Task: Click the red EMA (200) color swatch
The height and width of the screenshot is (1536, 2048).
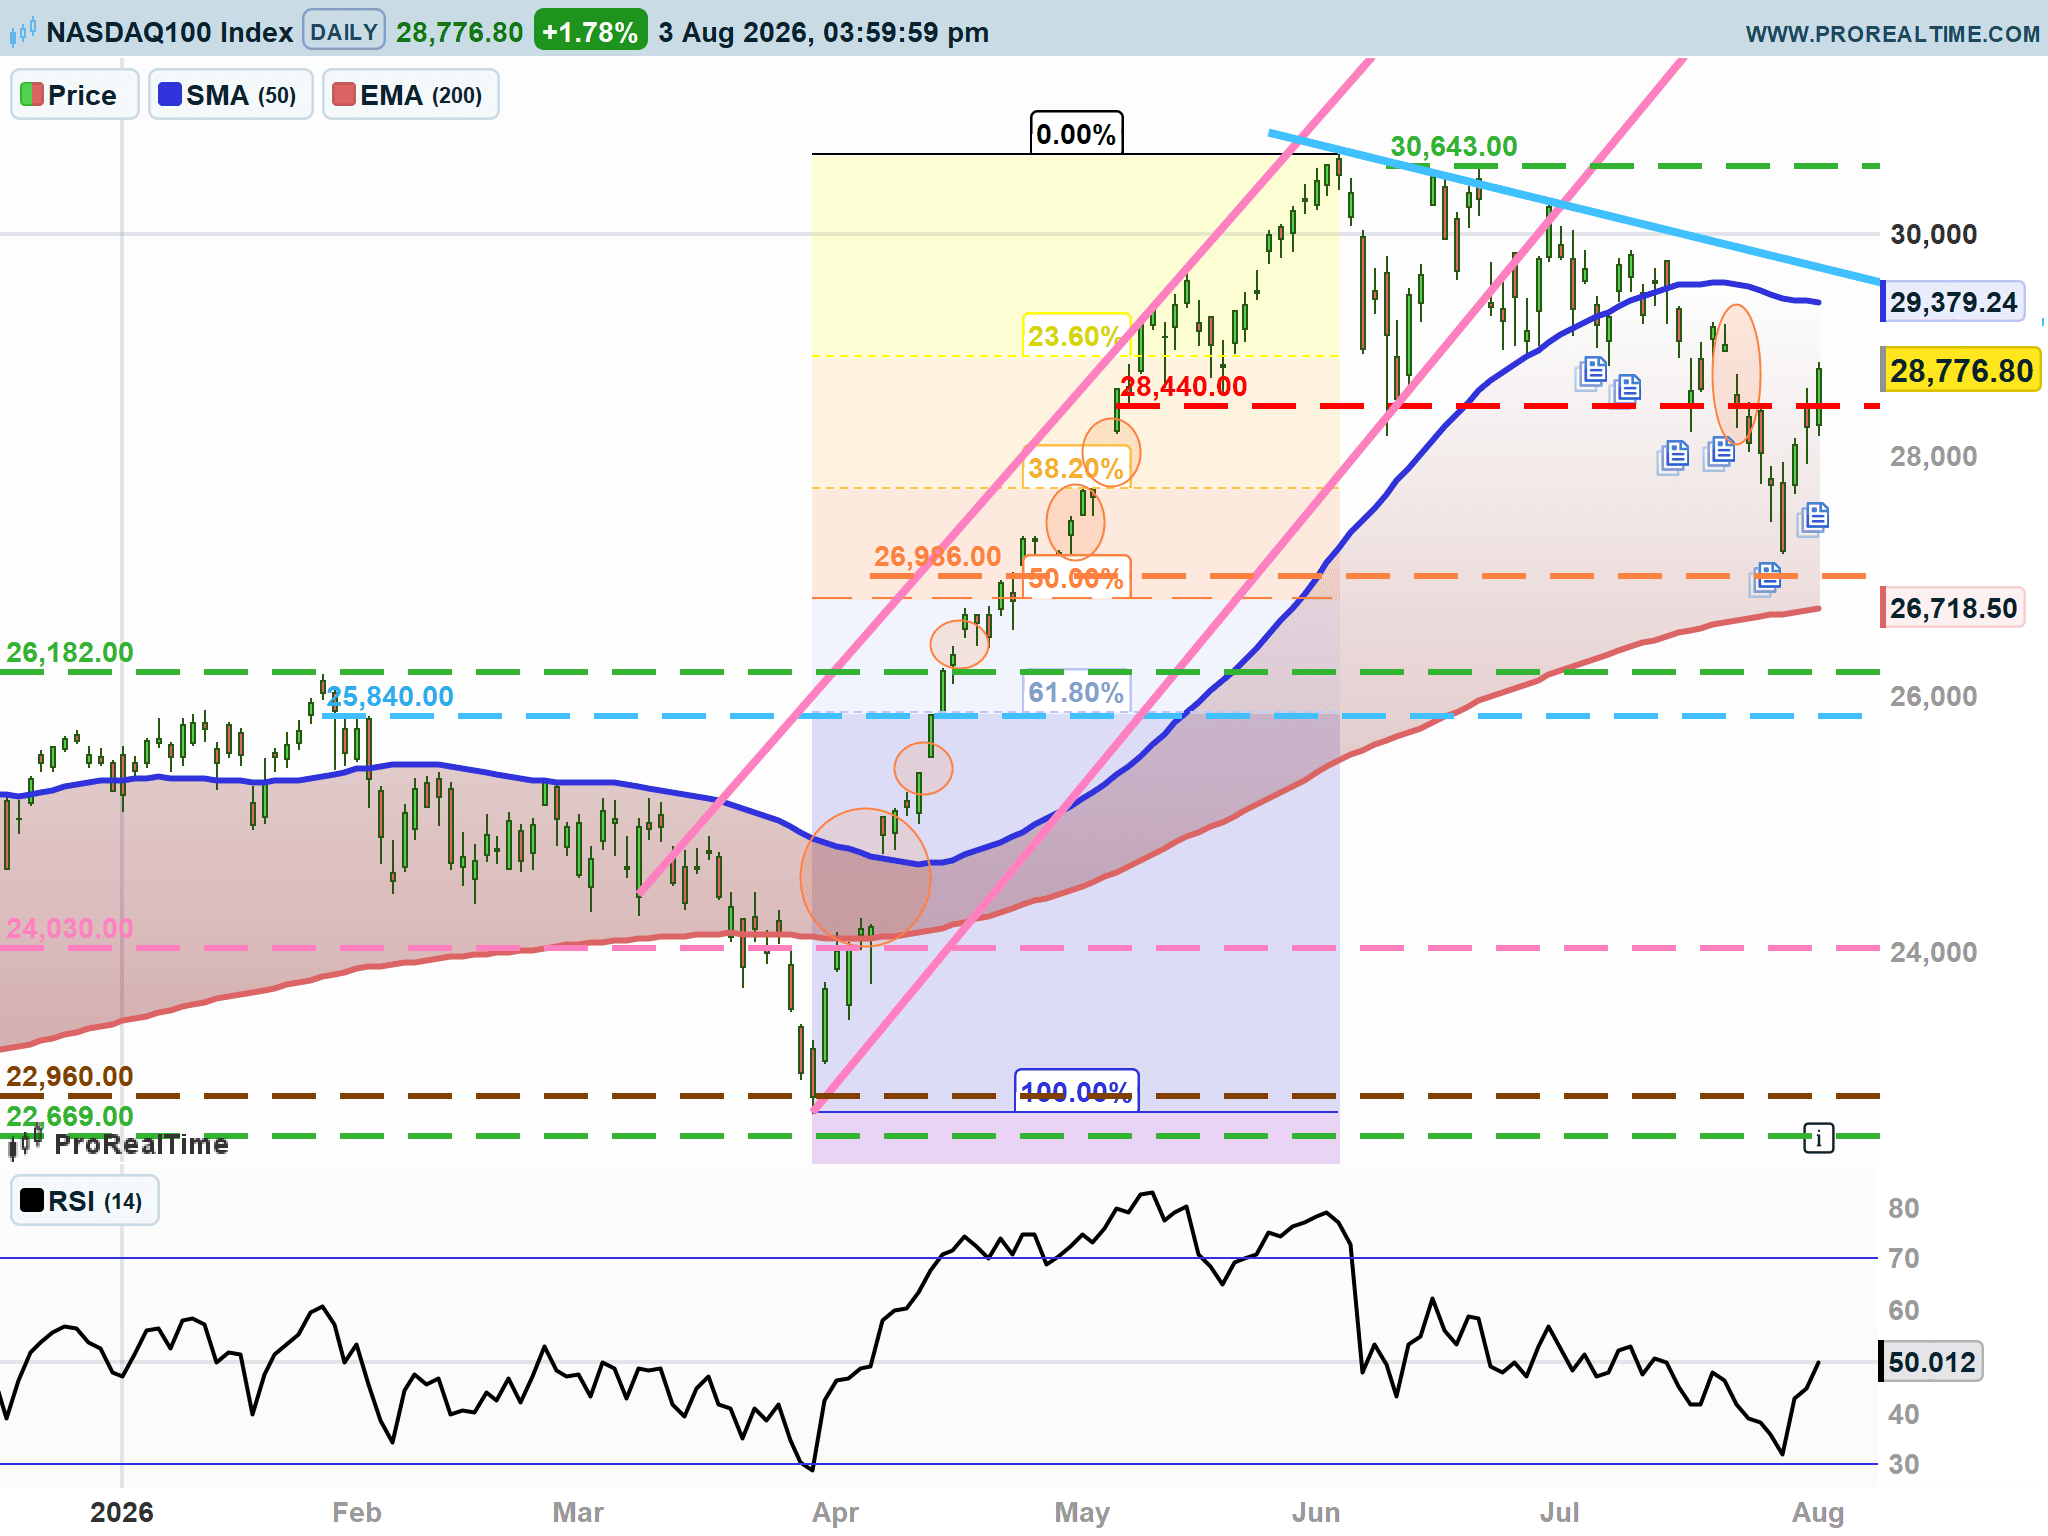Action: [x=344, y=95]
